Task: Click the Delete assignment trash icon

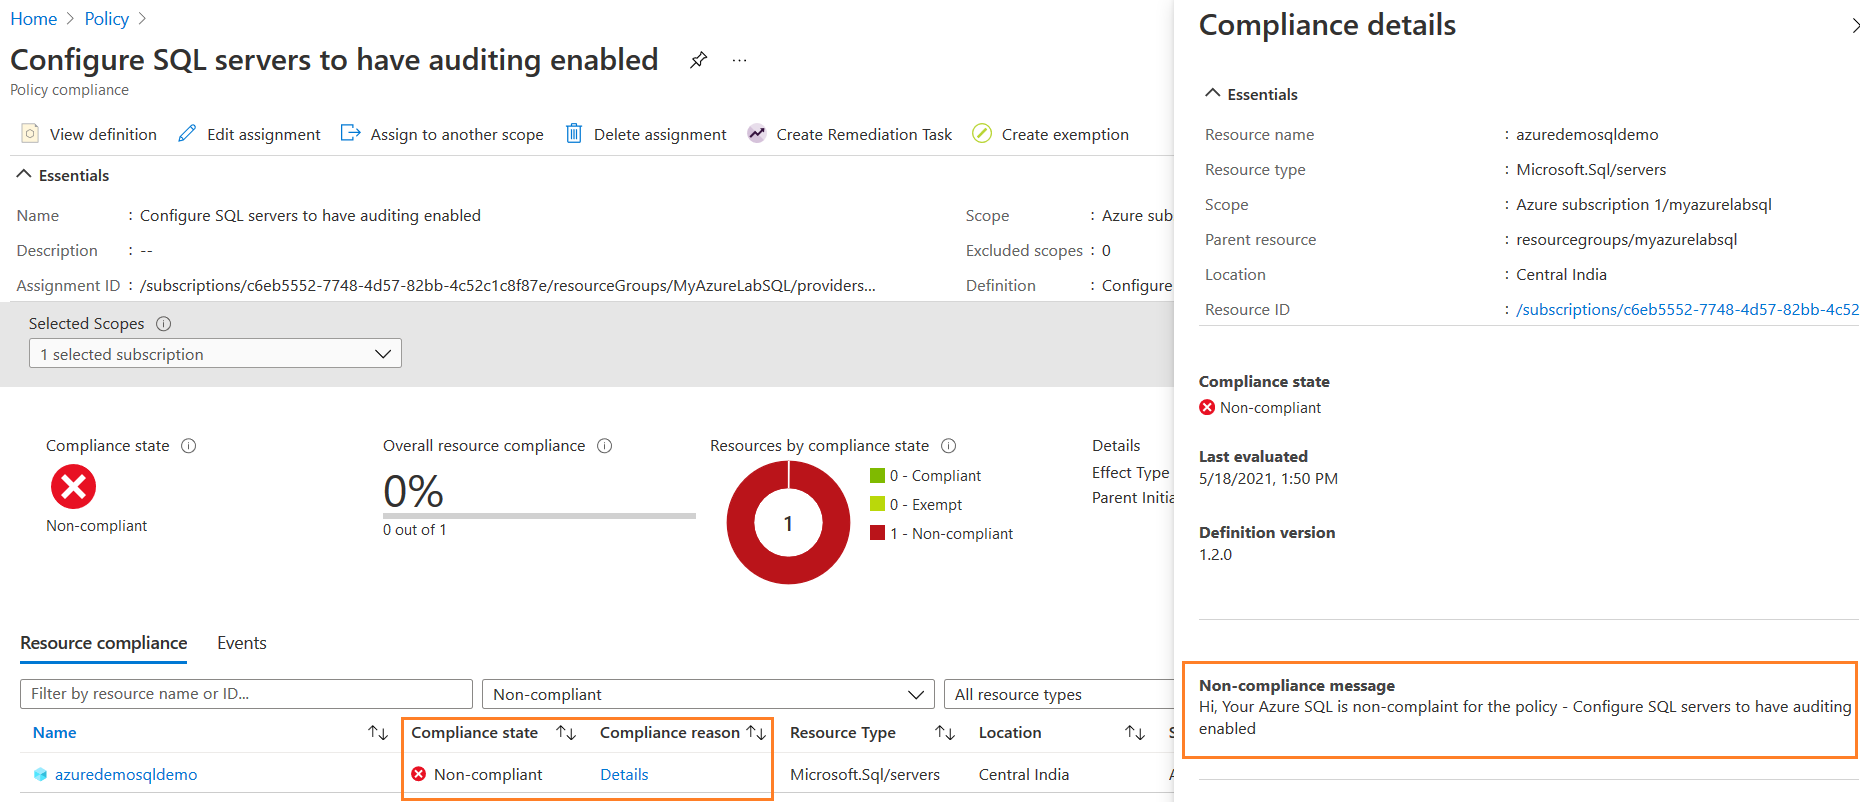Action: pyautogui.click(x=574, y=134)
